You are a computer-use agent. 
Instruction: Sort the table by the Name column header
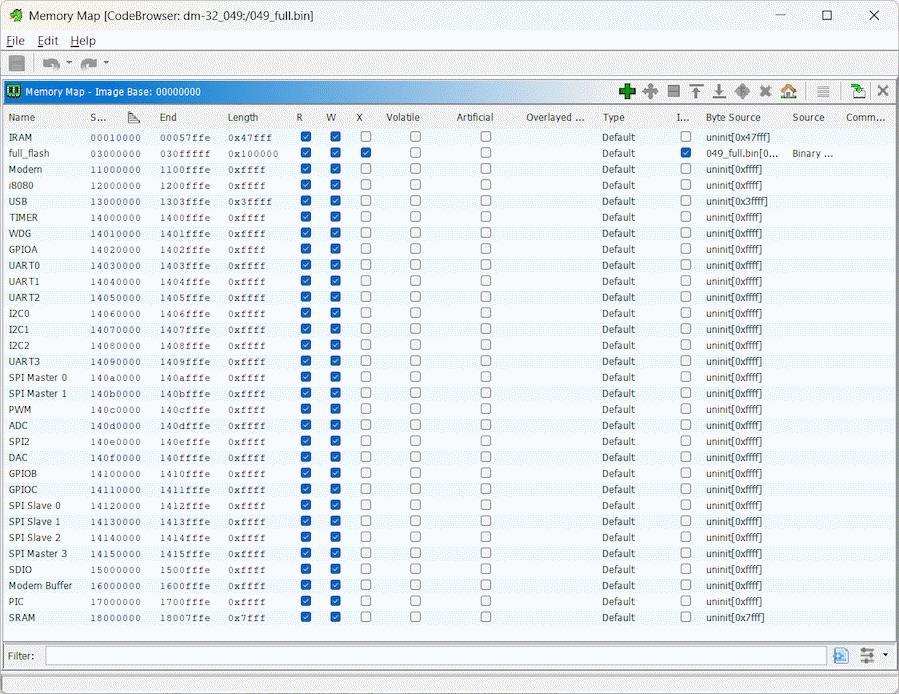(22, 117)
